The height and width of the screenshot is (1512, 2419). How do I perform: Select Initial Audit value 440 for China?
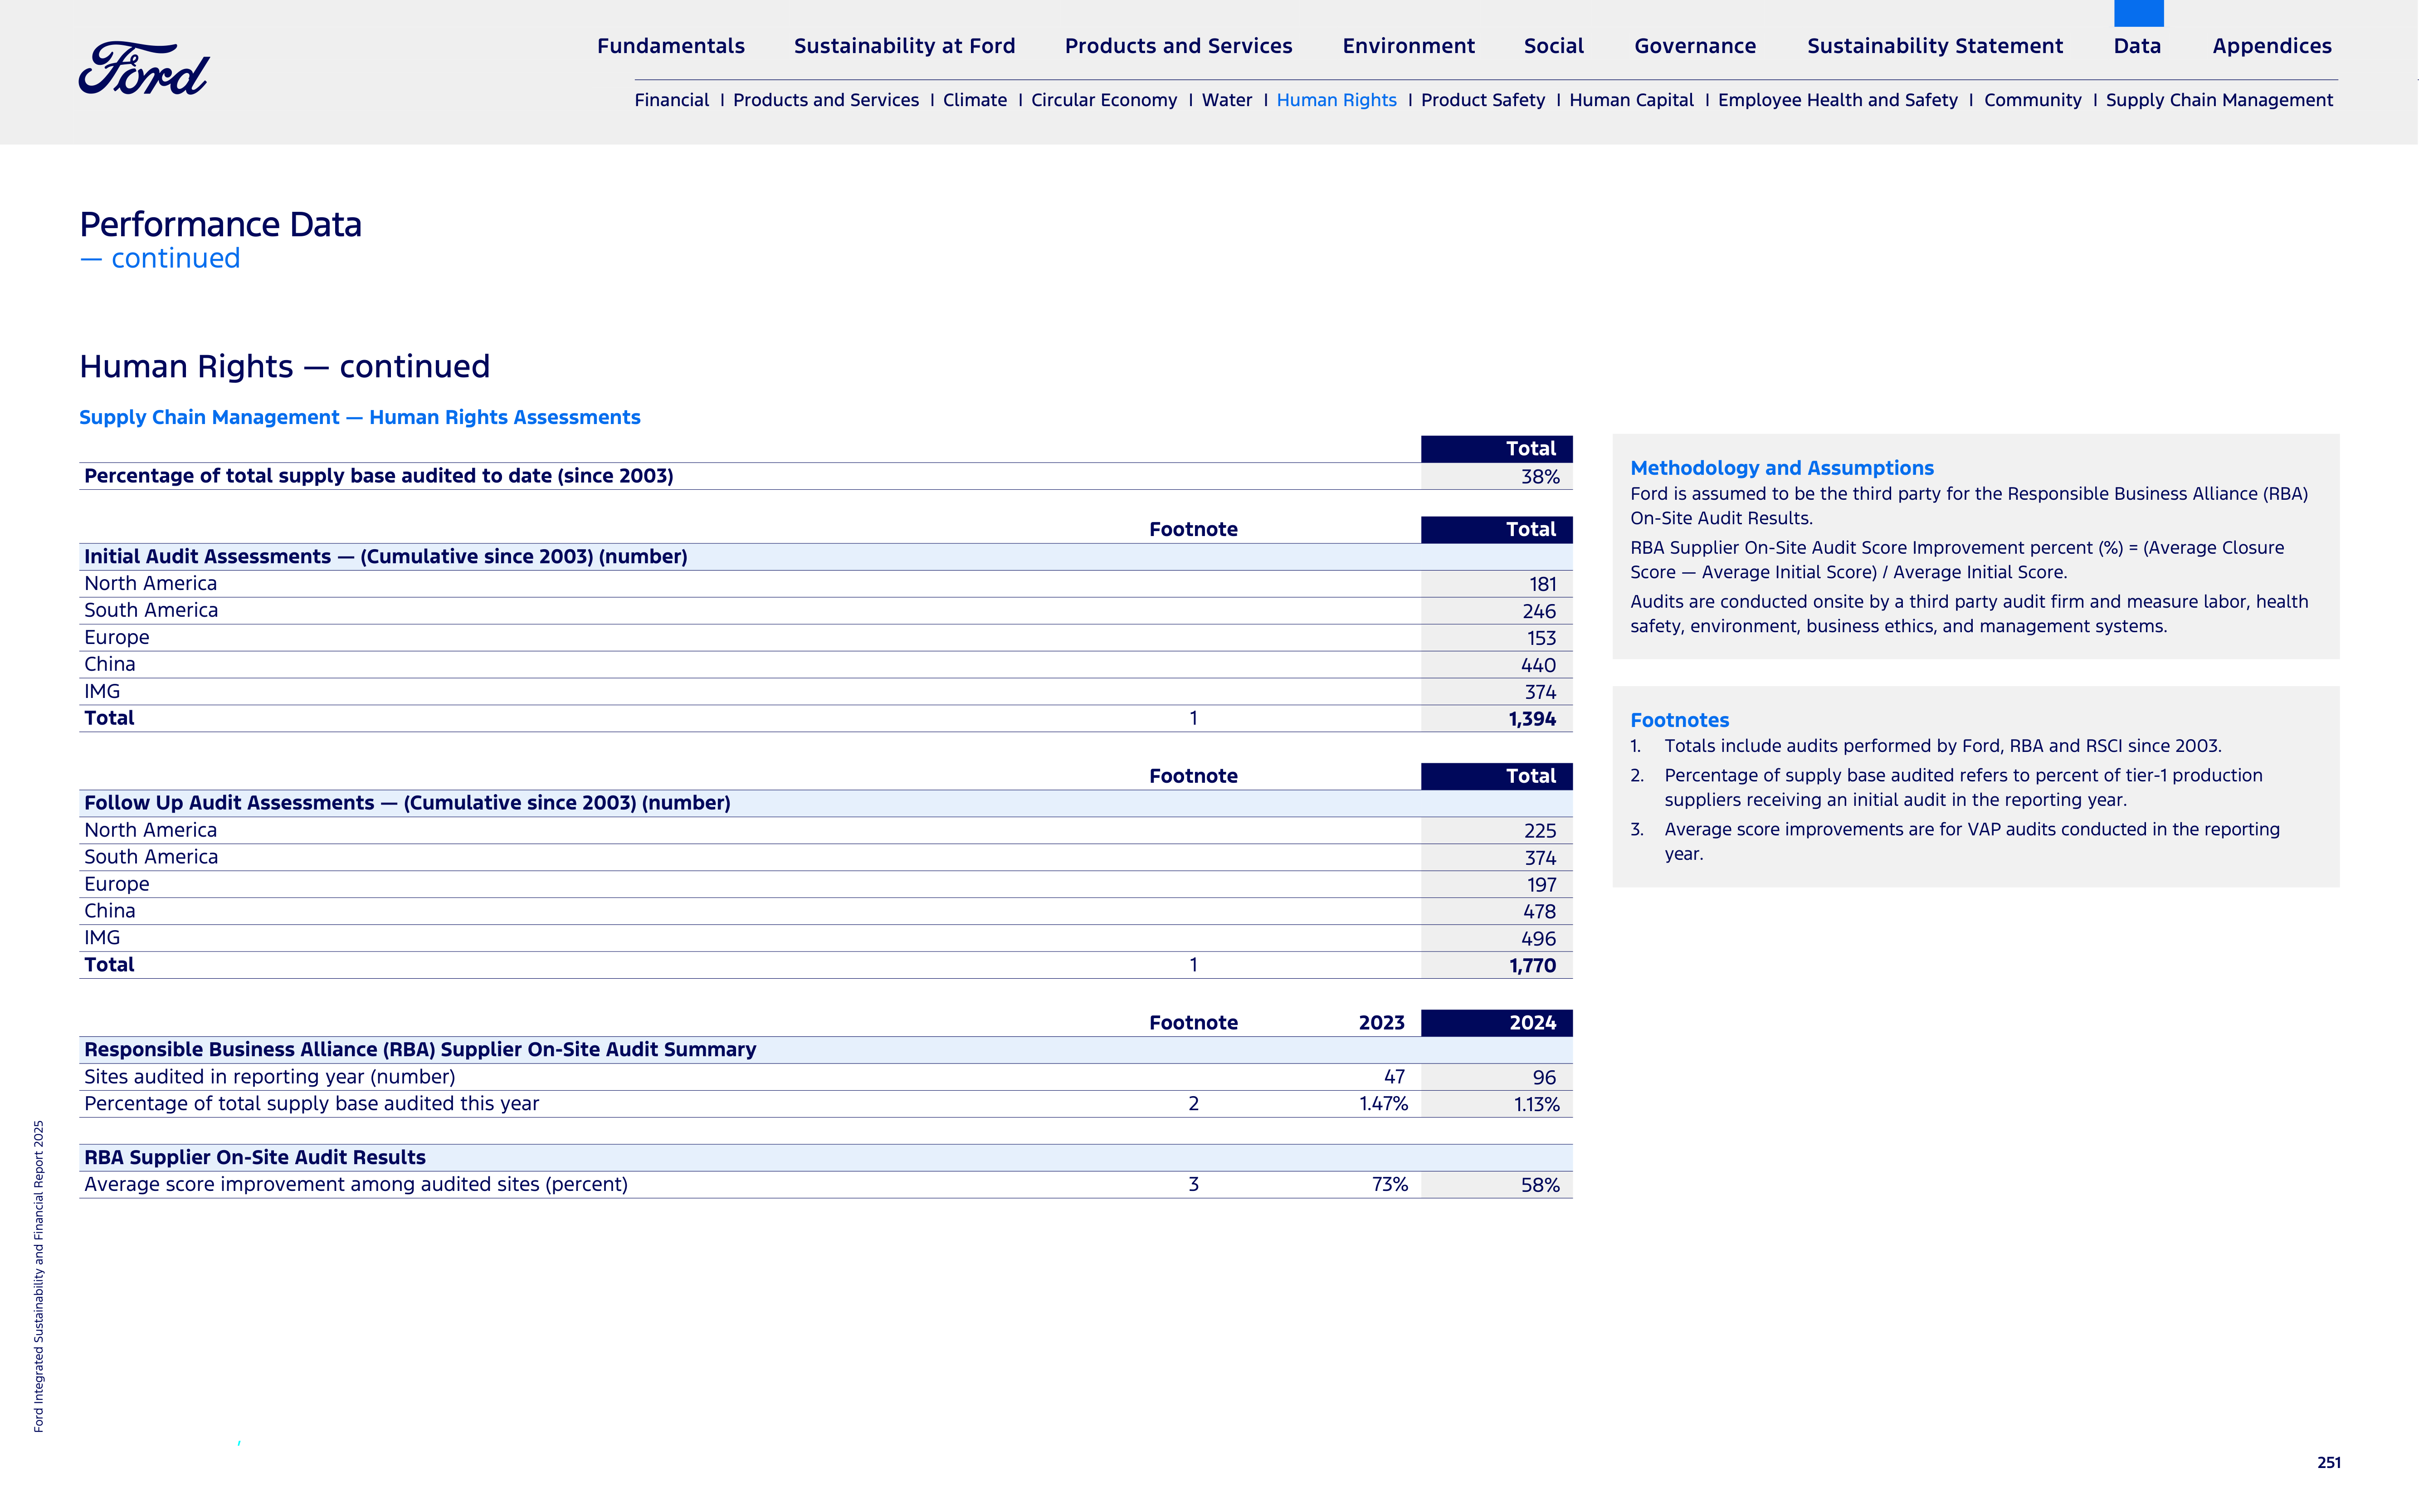[1538, 665]
